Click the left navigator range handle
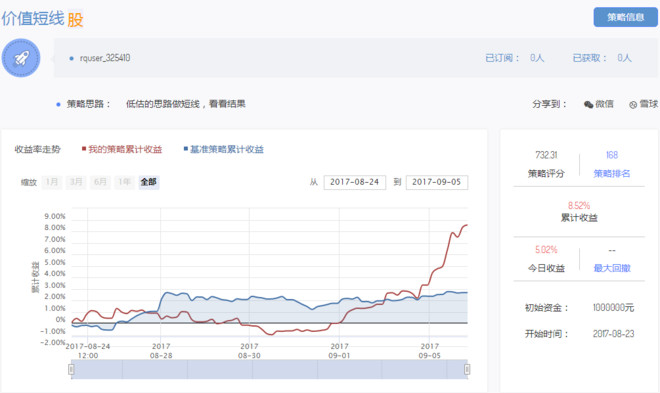This screenshot has height=393, width=660. click(x=71, y=369)
